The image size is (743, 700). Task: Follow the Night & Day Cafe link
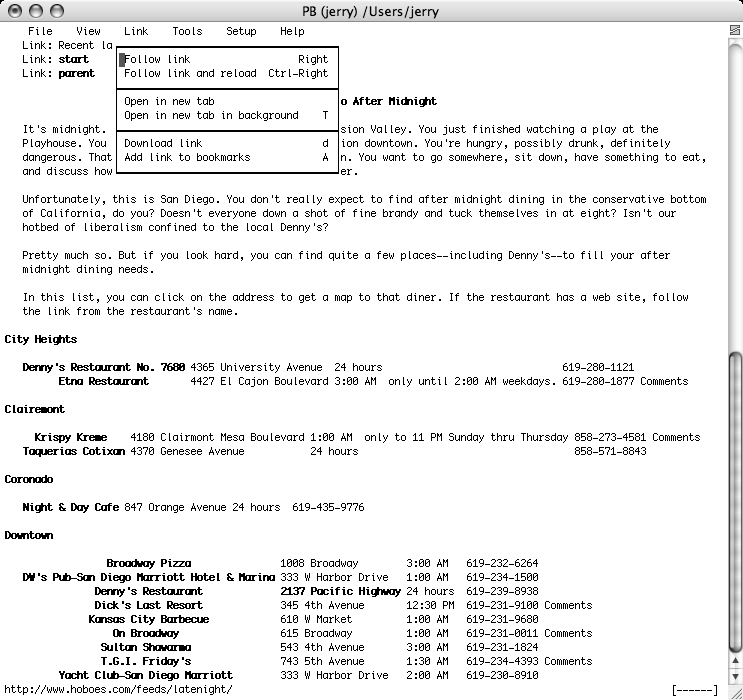point(70,507)
